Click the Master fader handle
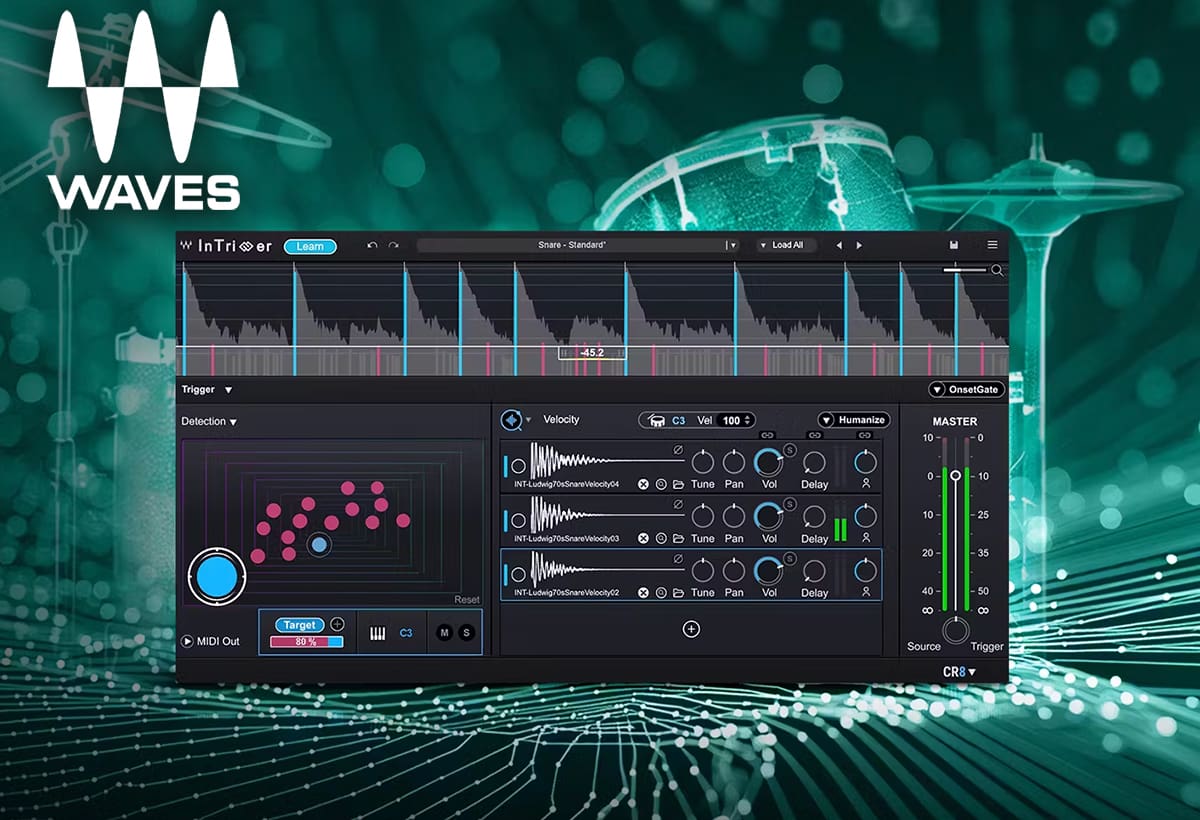 click(x=956, y=476)
